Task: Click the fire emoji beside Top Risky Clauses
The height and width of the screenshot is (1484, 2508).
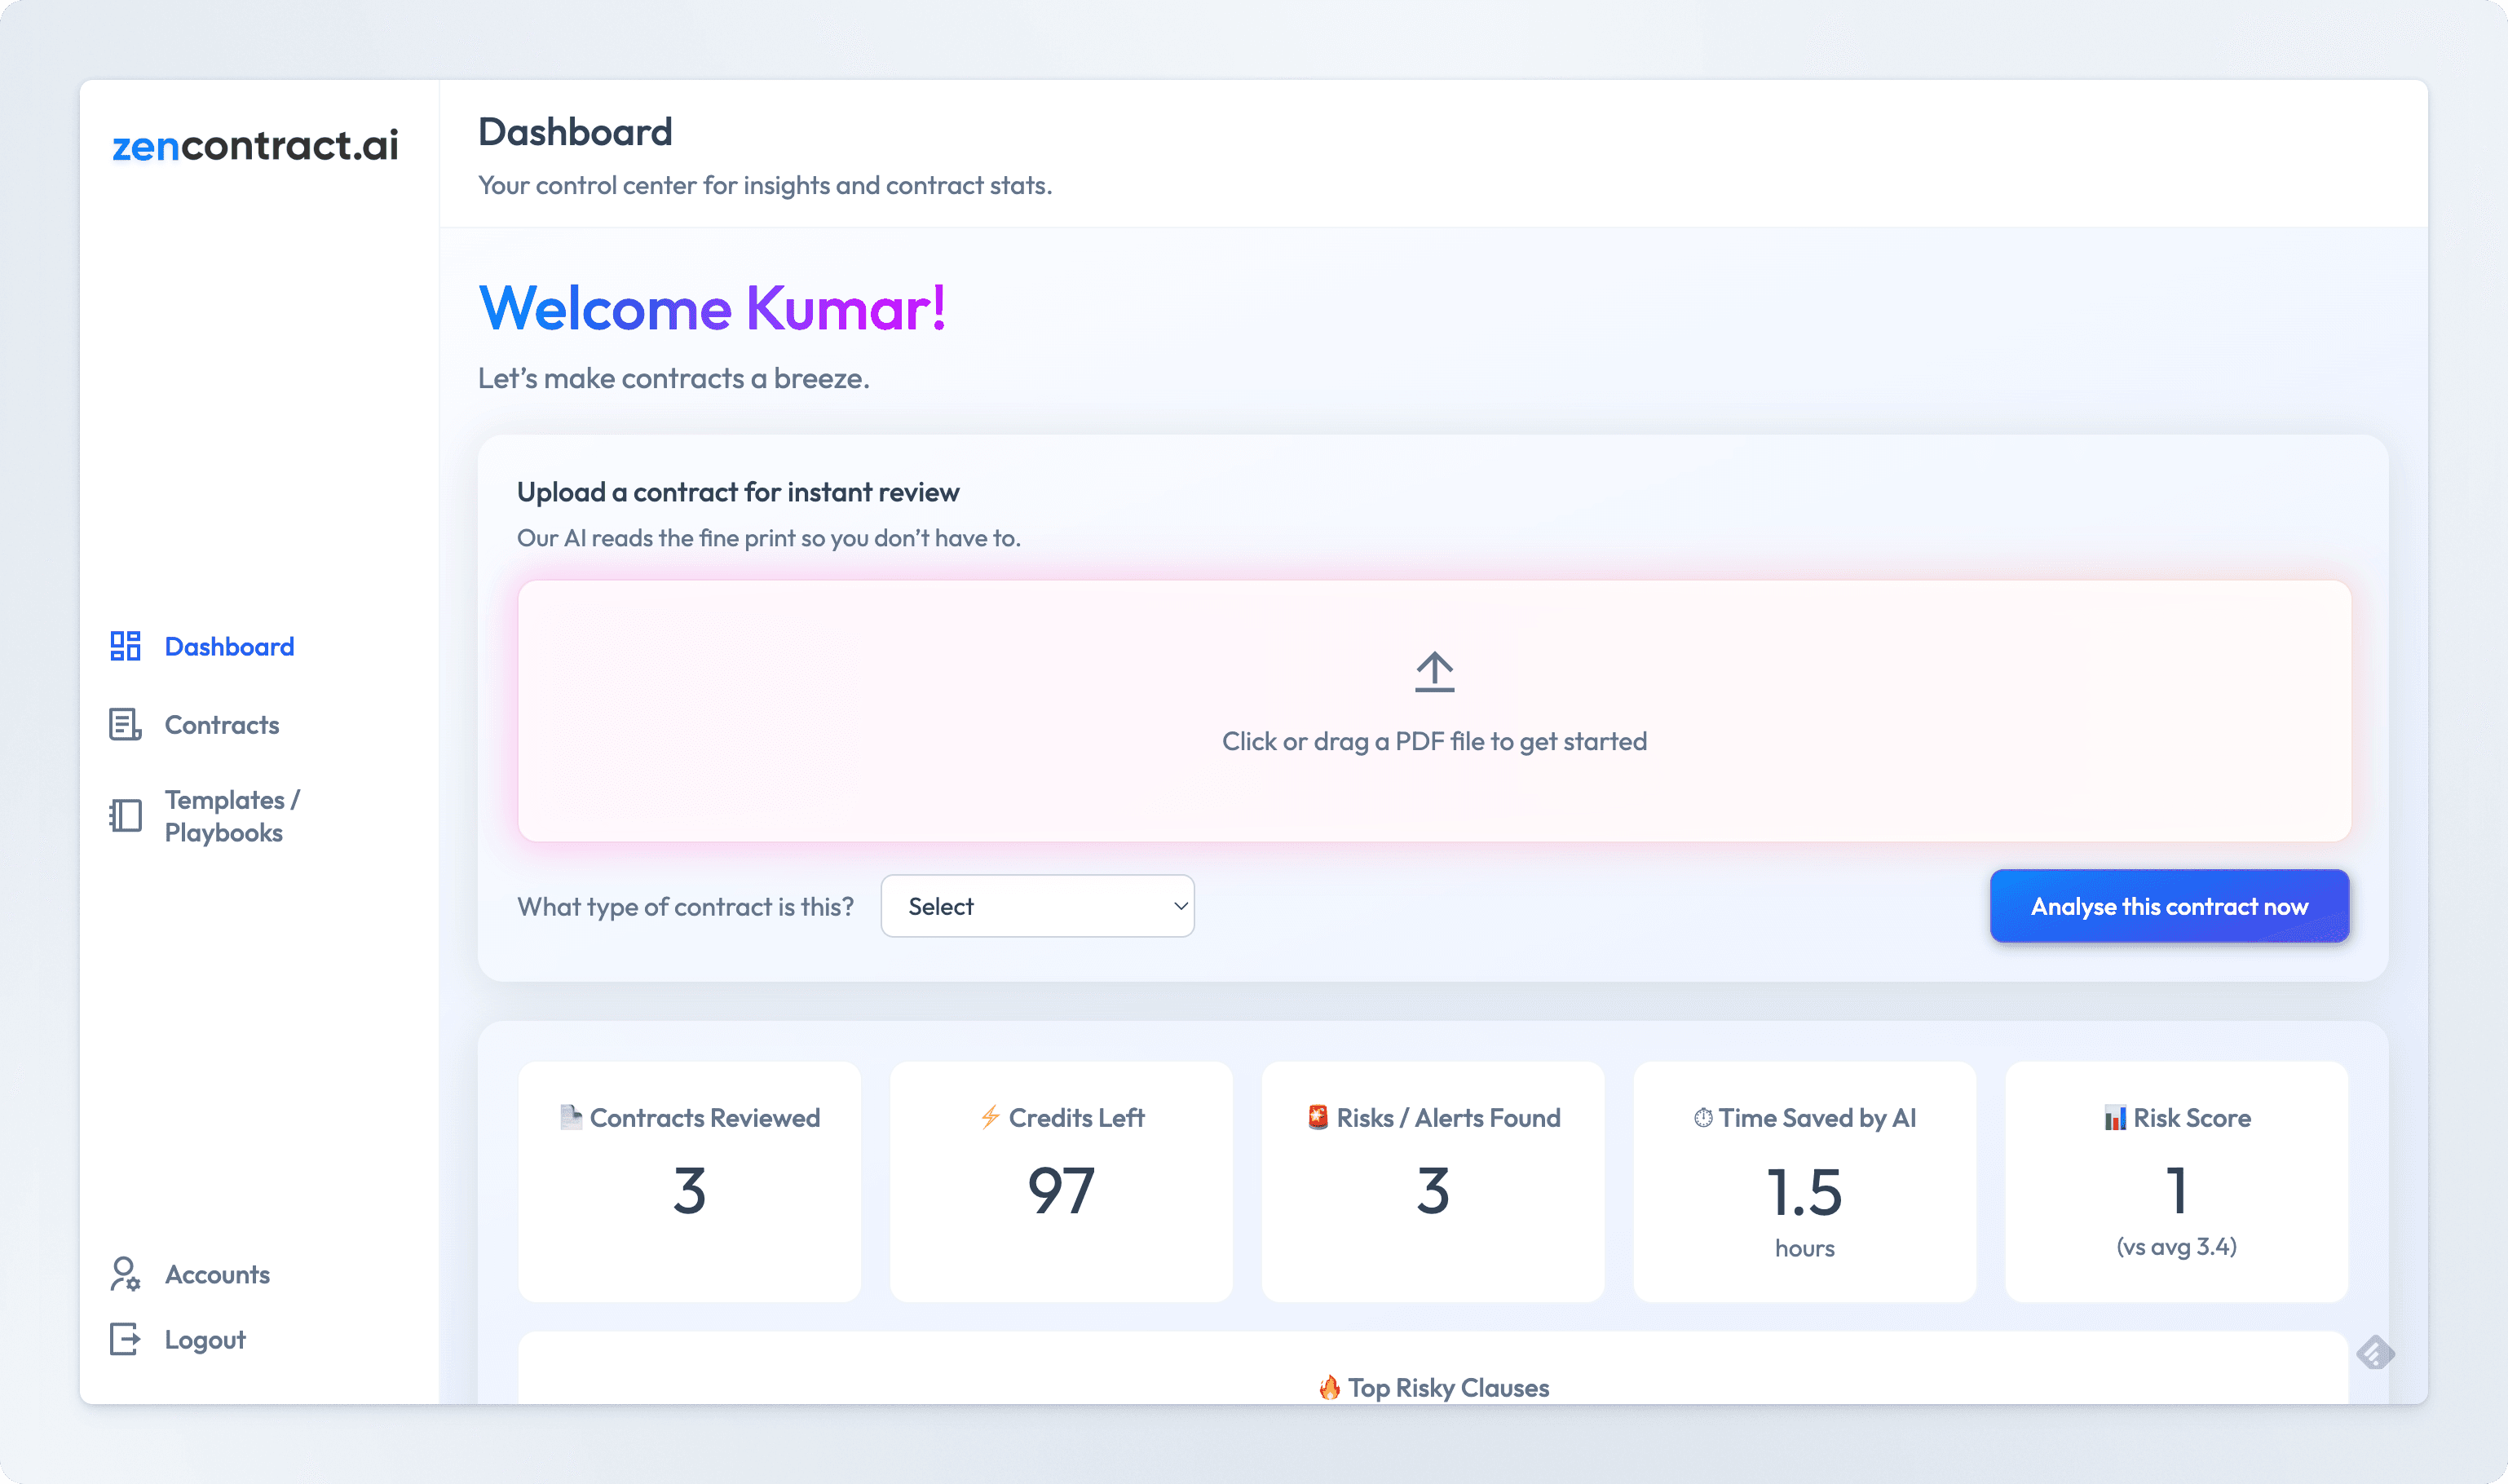Action: coord(1330,1387)
